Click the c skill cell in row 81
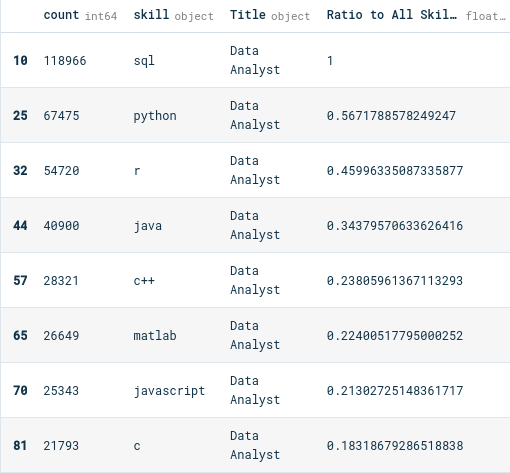 click(137, 446)
